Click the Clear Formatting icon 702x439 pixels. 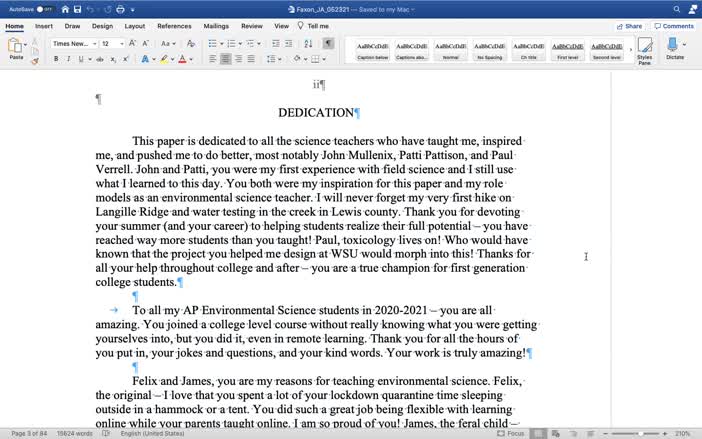(x=191, y=43)
